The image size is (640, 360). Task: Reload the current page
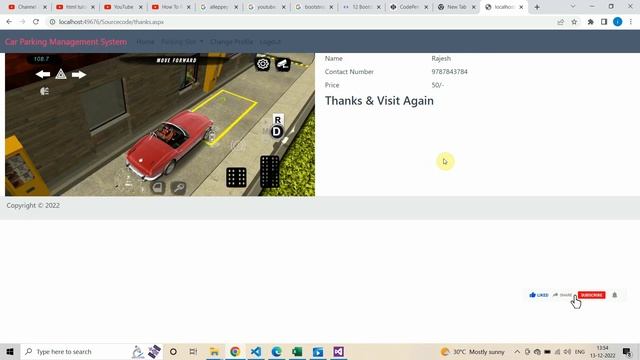36,22
